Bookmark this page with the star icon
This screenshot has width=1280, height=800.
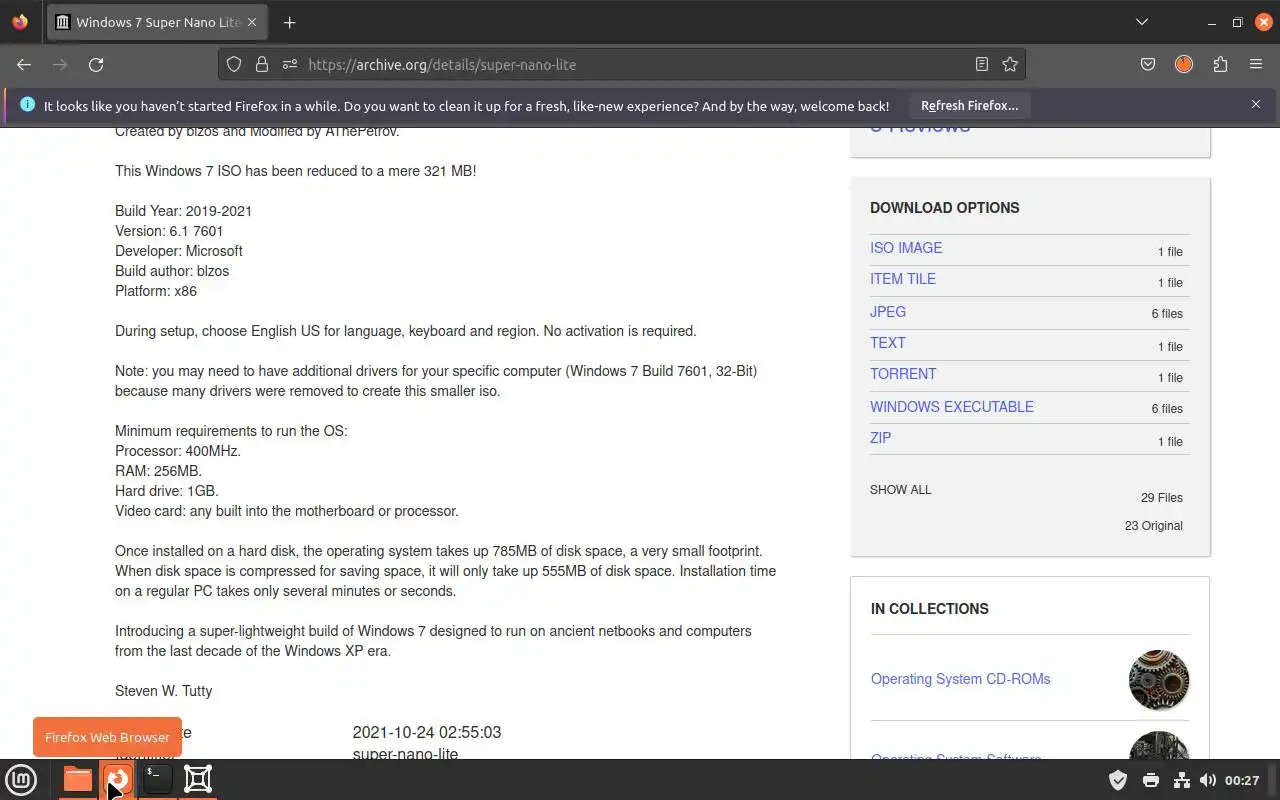pos(1010,64)
